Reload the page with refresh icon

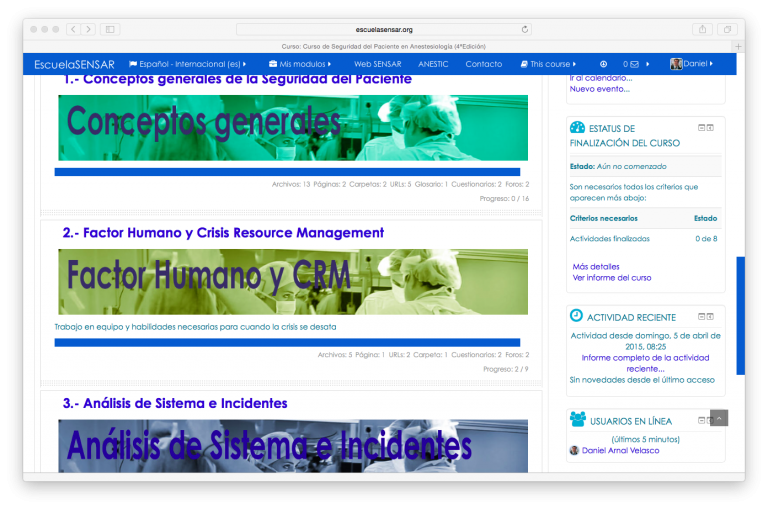tap(525, 30)
